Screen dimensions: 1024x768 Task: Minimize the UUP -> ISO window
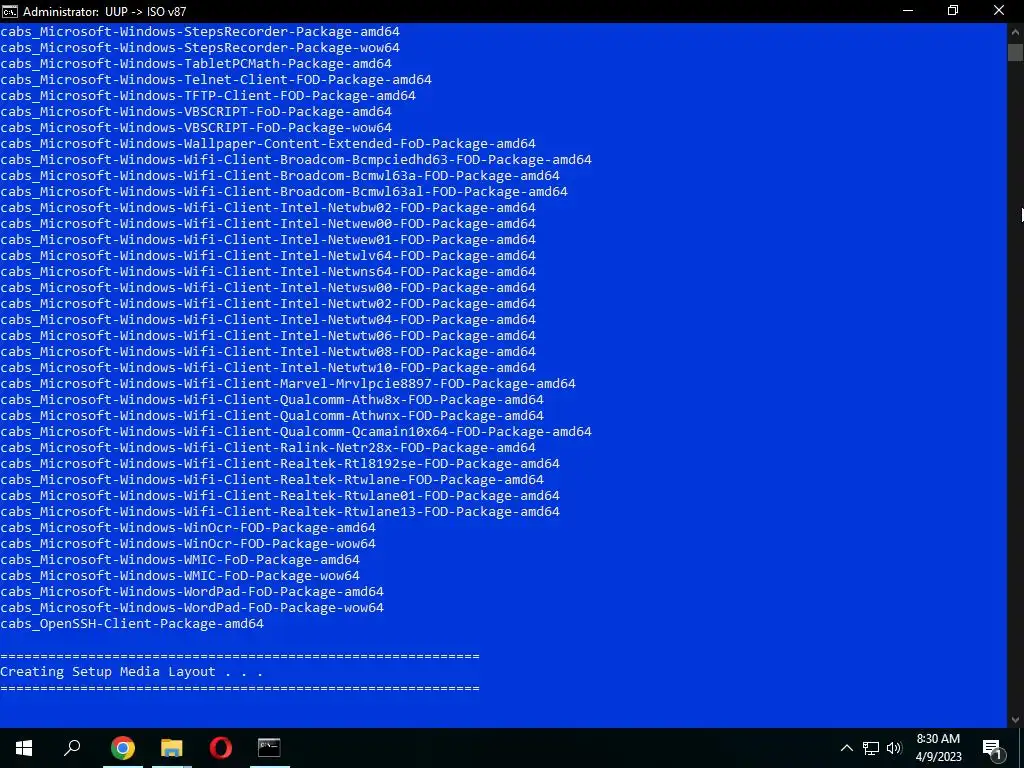point(908,11)
